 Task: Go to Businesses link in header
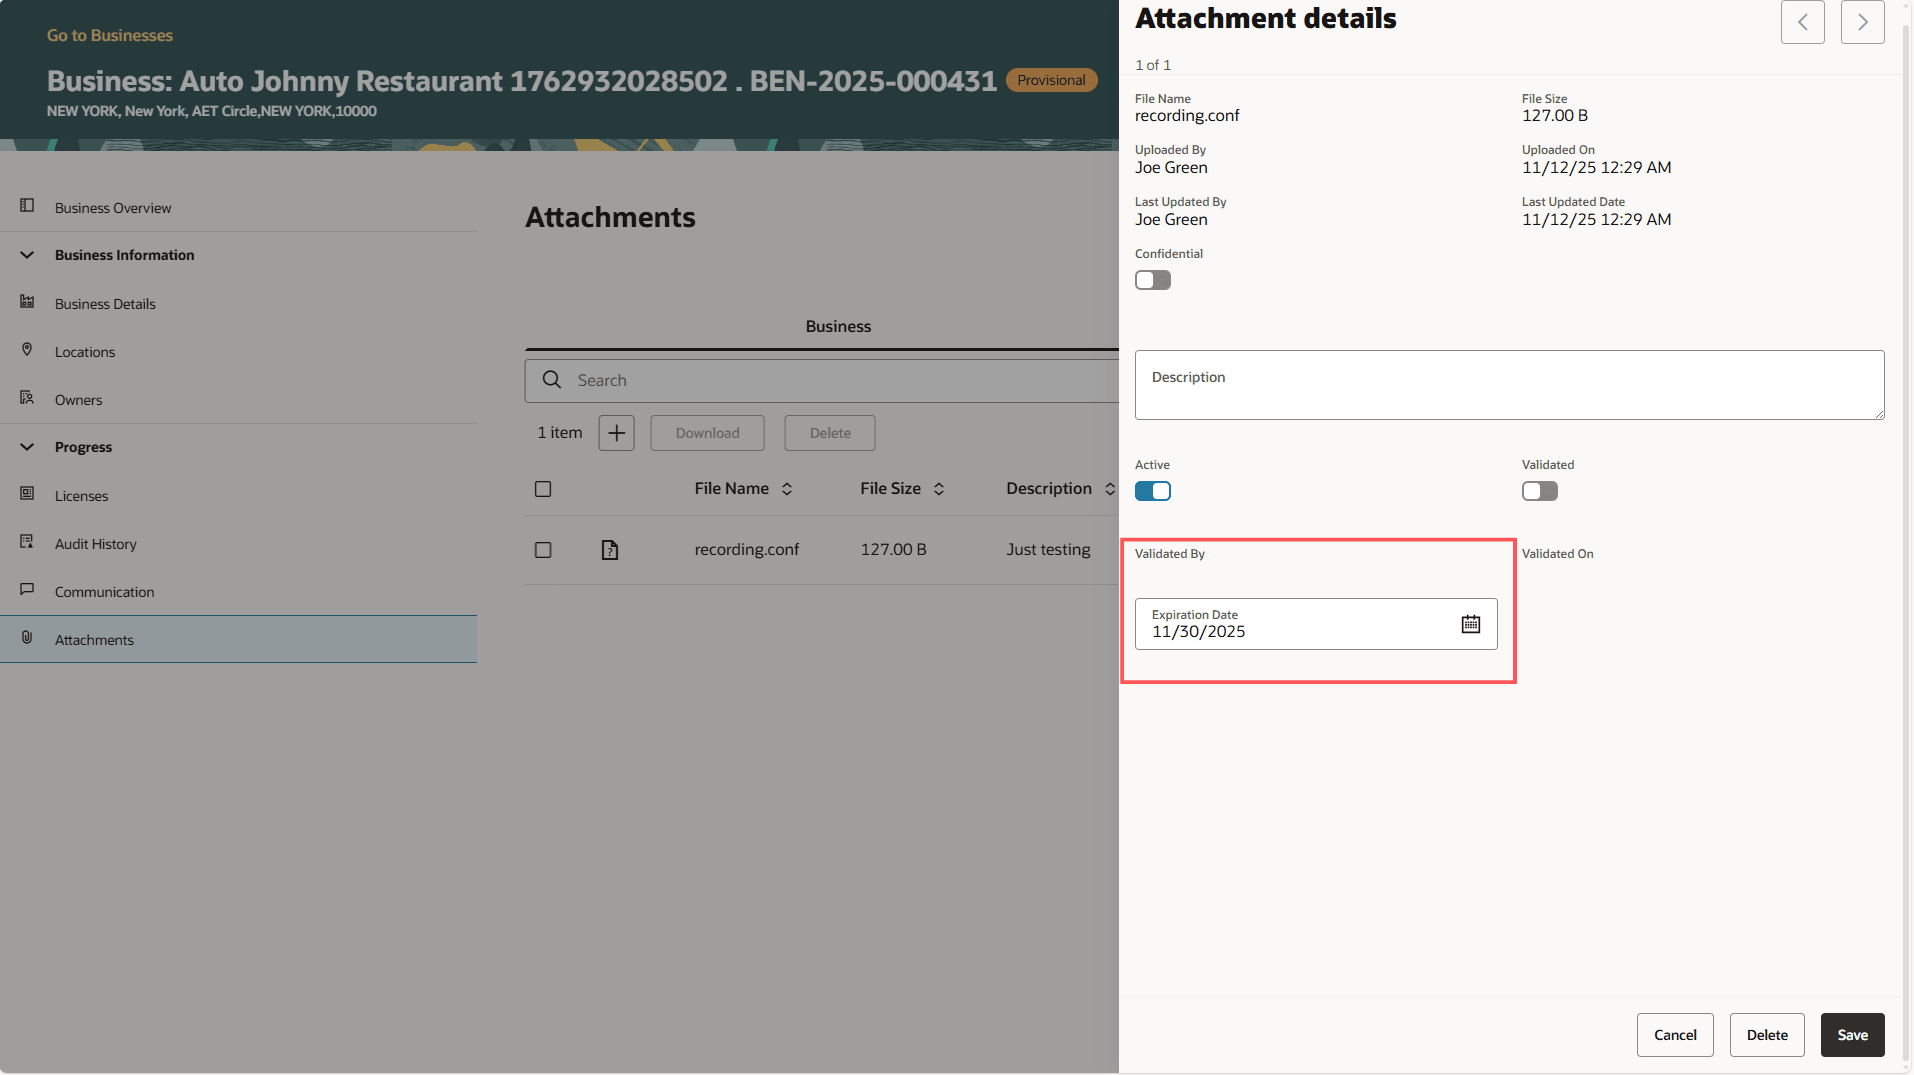tap(109, 35)
